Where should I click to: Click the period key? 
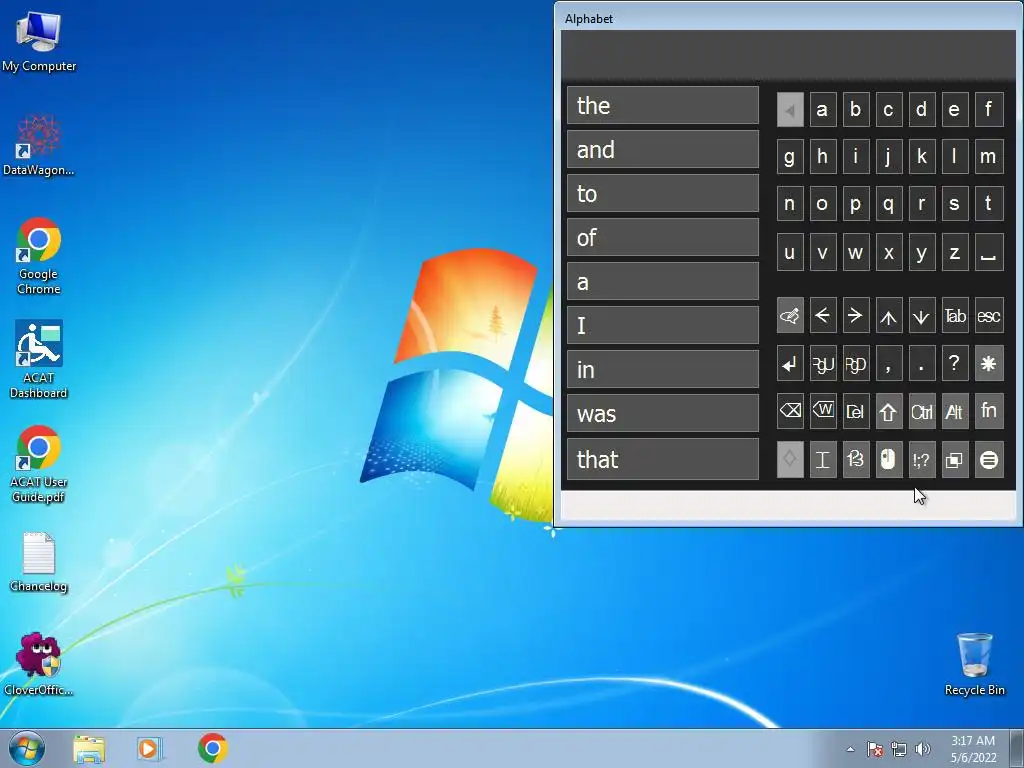[921, 364]
